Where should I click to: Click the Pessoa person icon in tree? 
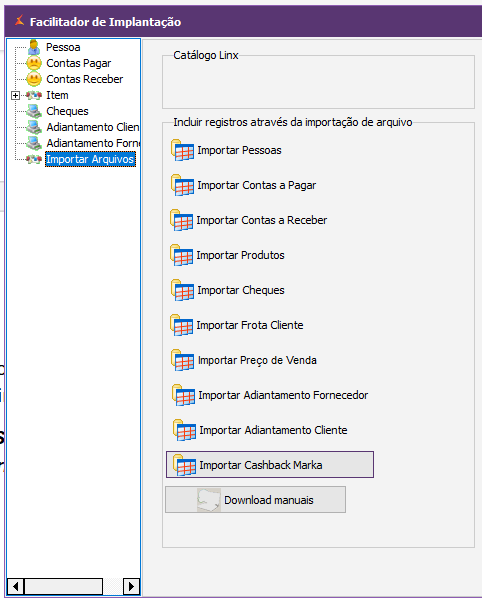coord(34,47)
